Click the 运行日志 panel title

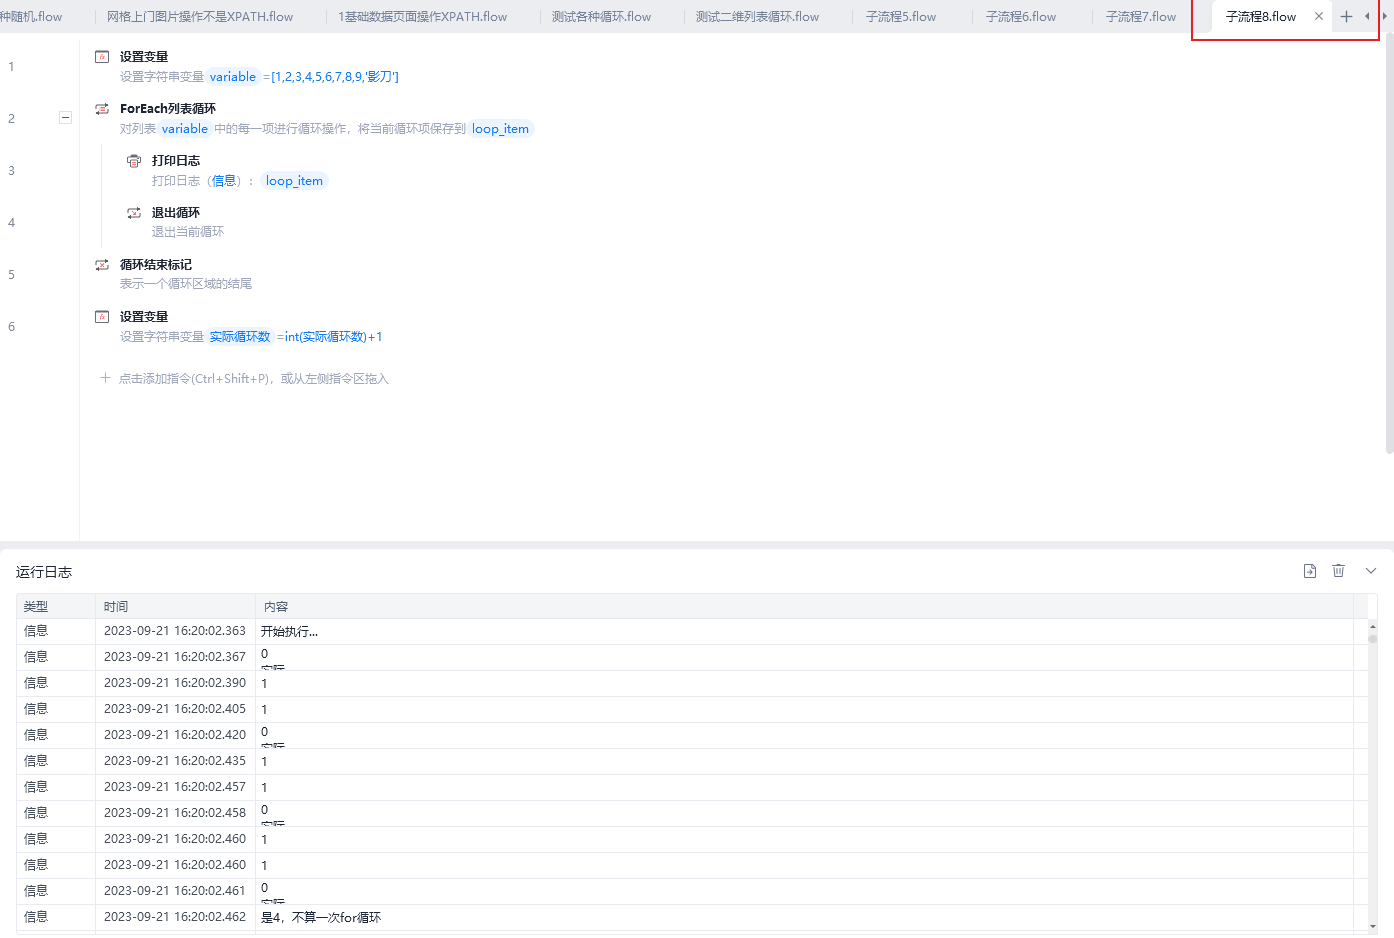44,572
